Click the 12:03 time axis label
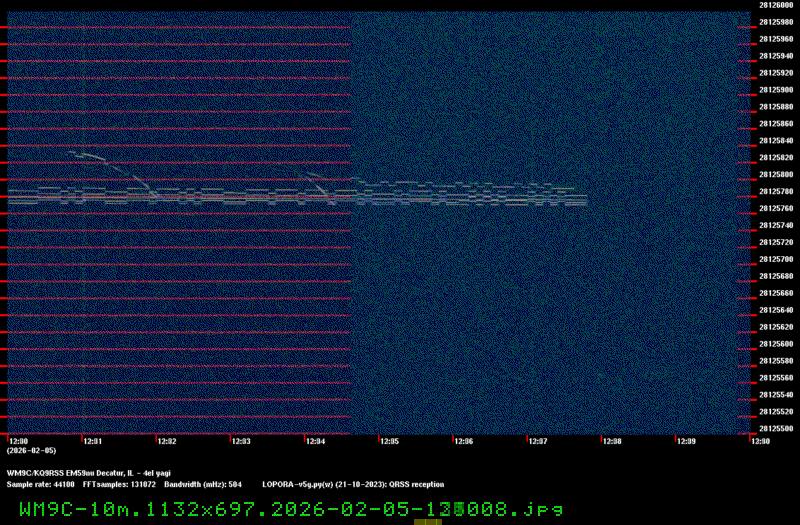This screenshot has width=800, height=525. click(241, 441)
